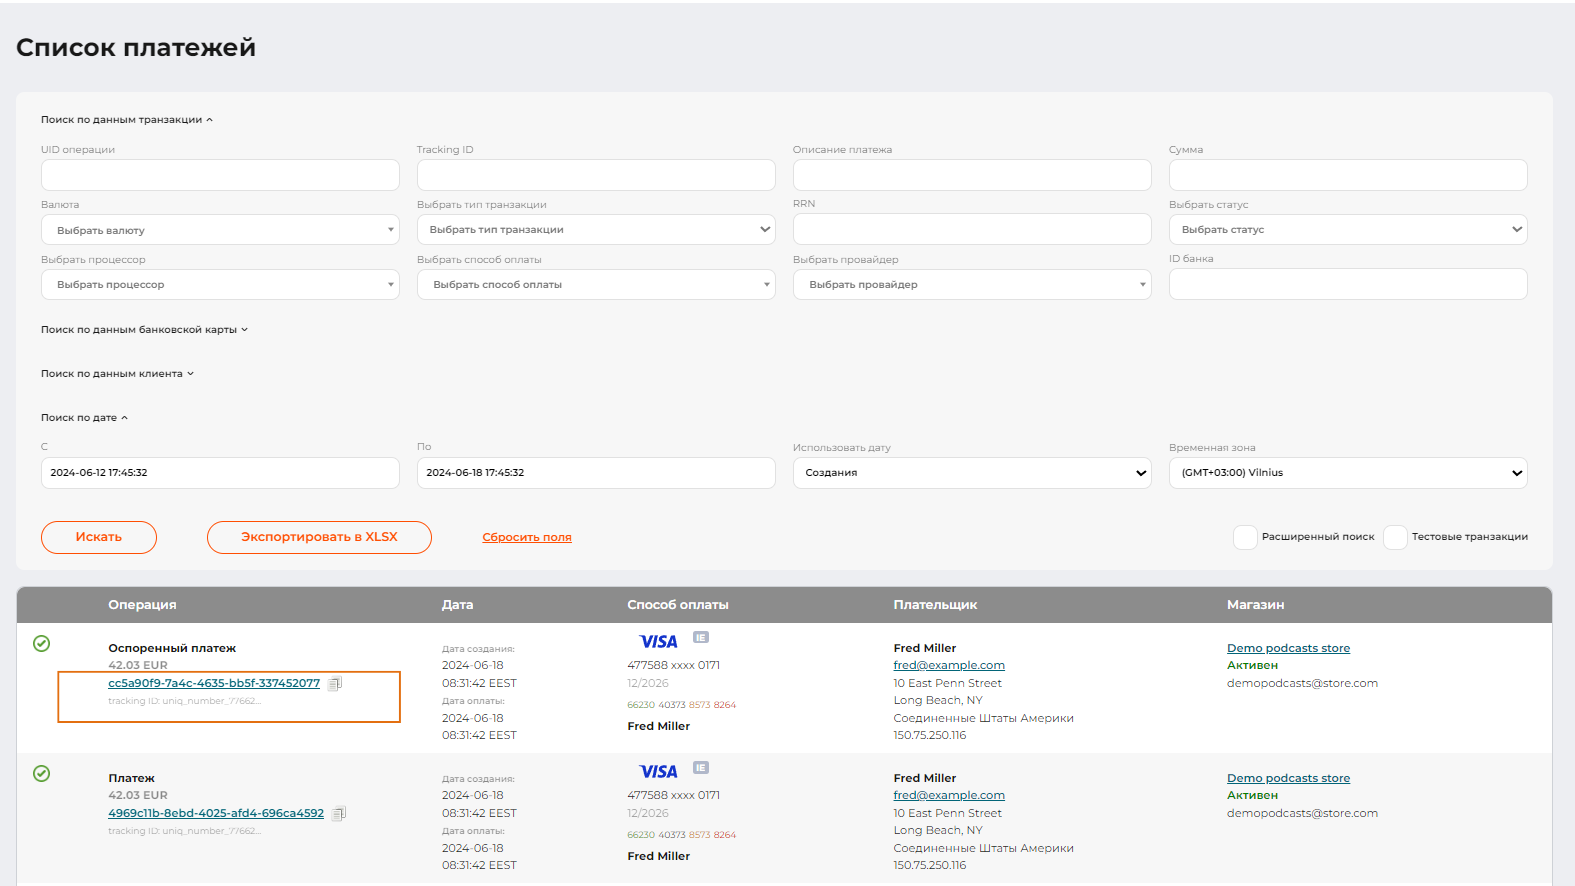This screenshot has height=886, width=1575.
Task: Click the VISA logo in first row
Action: point(658,642)
